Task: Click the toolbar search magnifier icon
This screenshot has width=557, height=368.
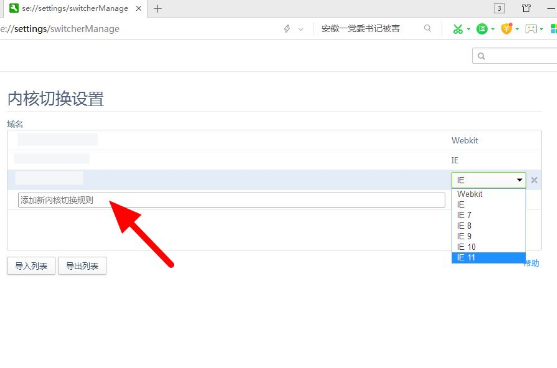Action: pos(428,28)
